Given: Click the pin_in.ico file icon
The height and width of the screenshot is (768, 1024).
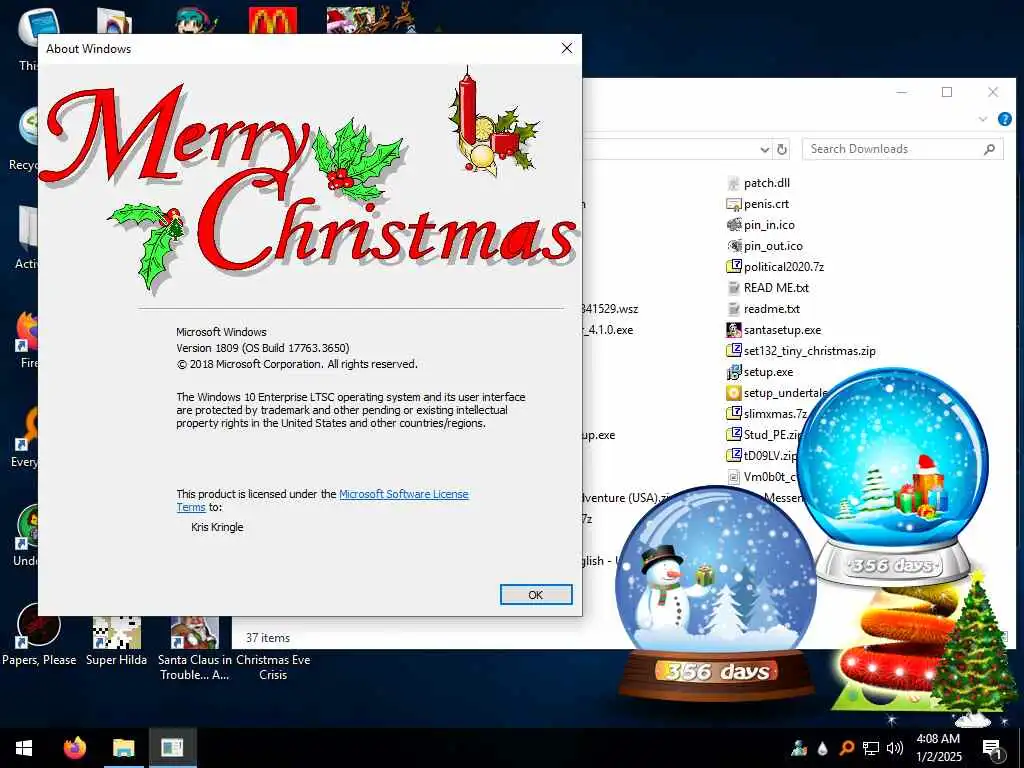Looking at the screenshot, I should point(734,225).
